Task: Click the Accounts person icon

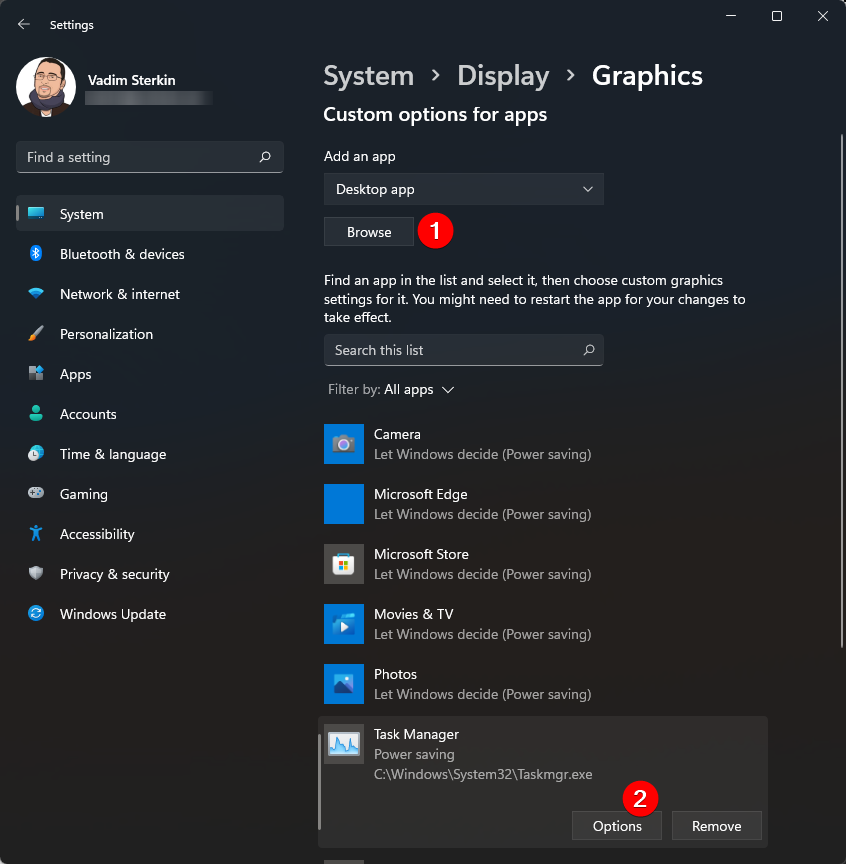Action: pyautogui.click(x=36, y=413)
